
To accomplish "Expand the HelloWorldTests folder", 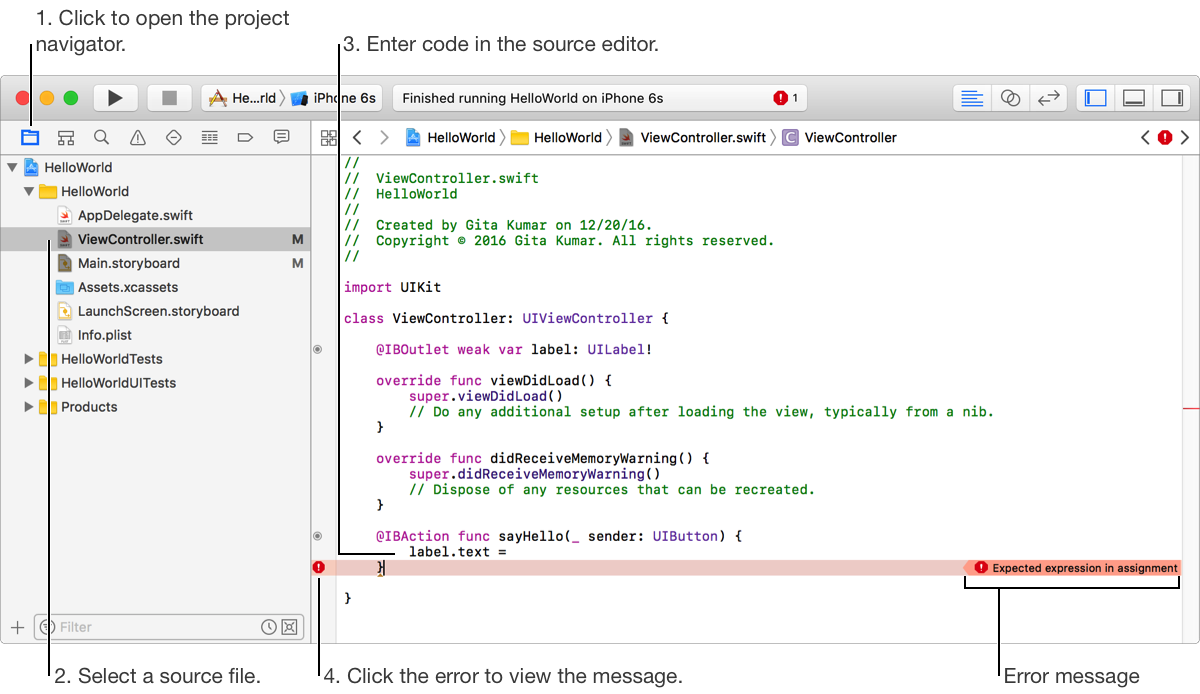I will click(29, 359).
